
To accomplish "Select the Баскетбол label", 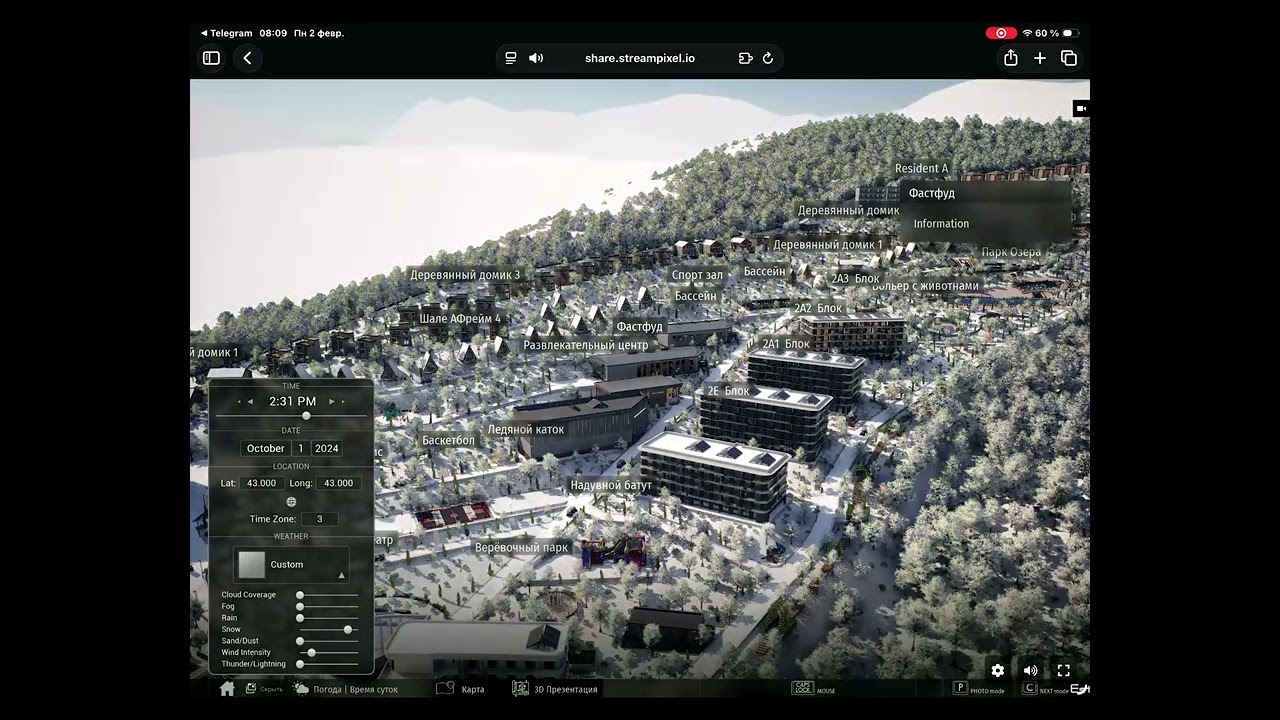I will tap(448, 441).
